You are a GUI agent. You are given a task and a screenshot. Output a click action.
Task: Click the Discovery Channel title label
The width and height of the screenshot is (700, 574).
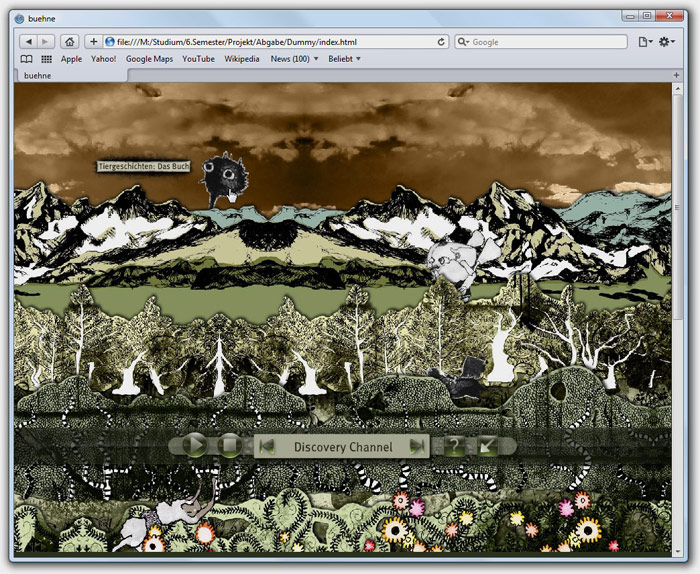pyautogui.click(x=342, y=447)
